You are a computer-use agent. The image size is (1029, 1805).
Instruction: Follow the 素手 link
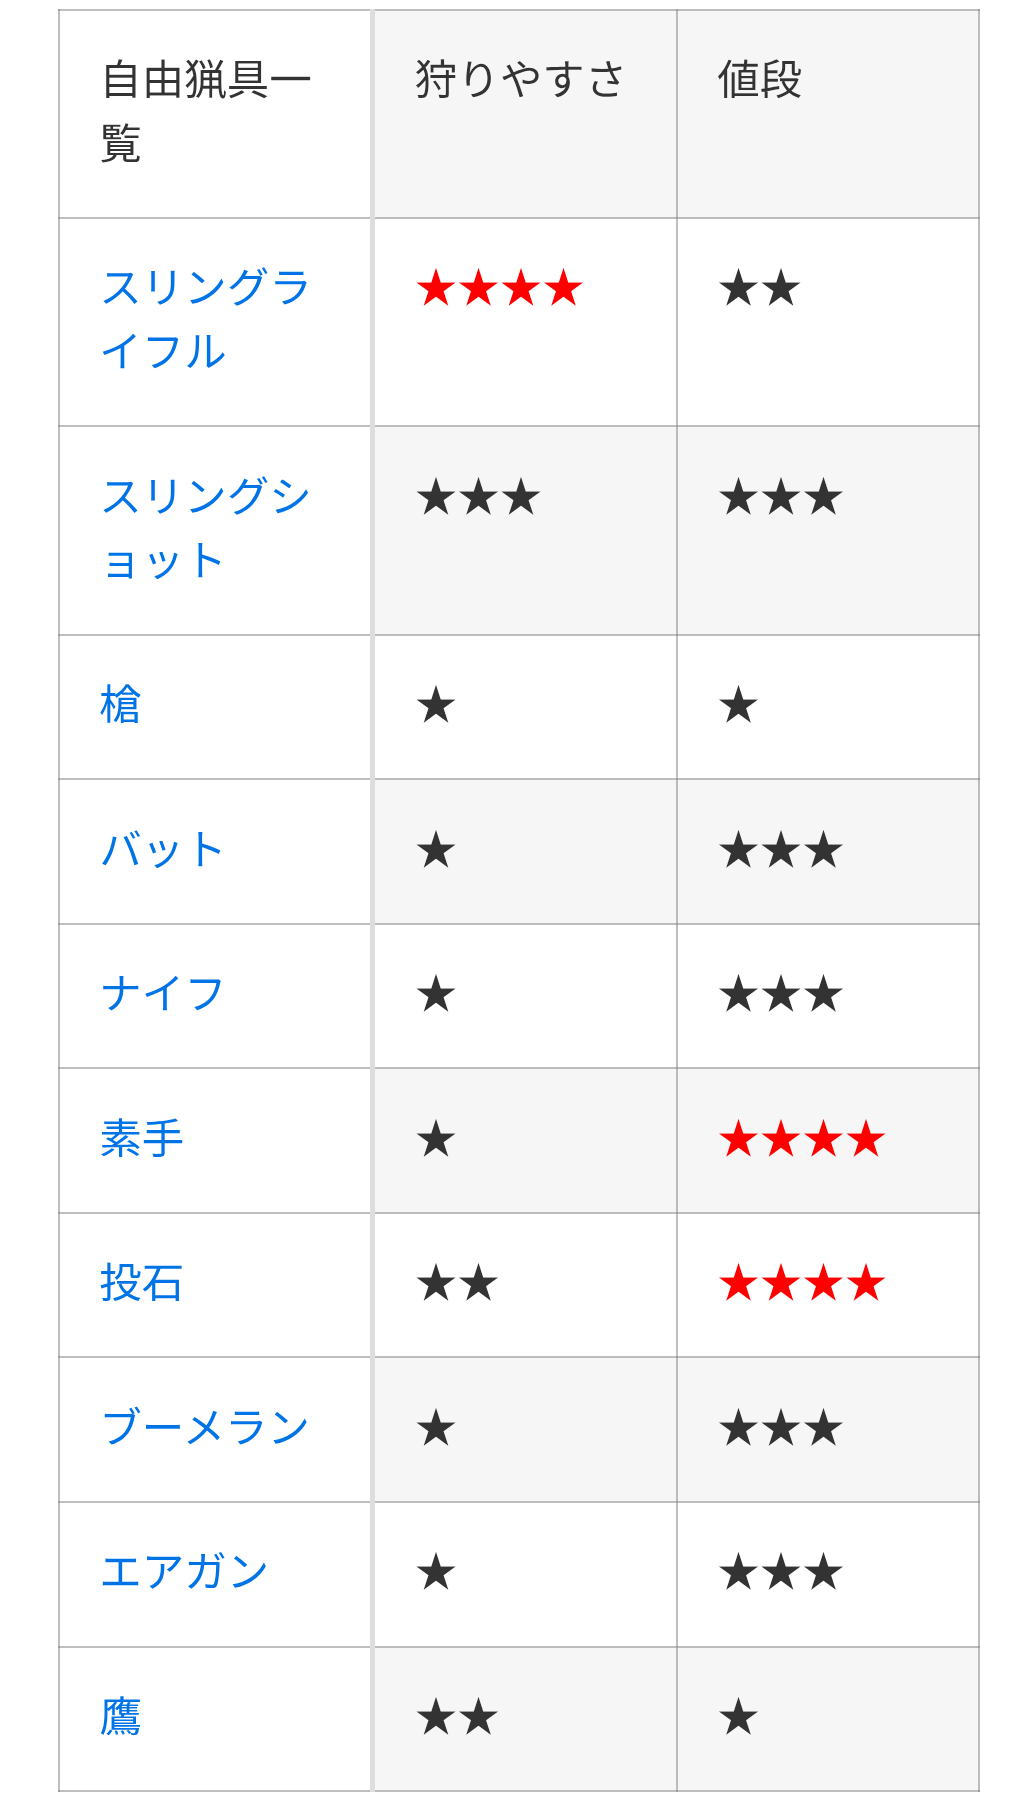pos(142,1139)
